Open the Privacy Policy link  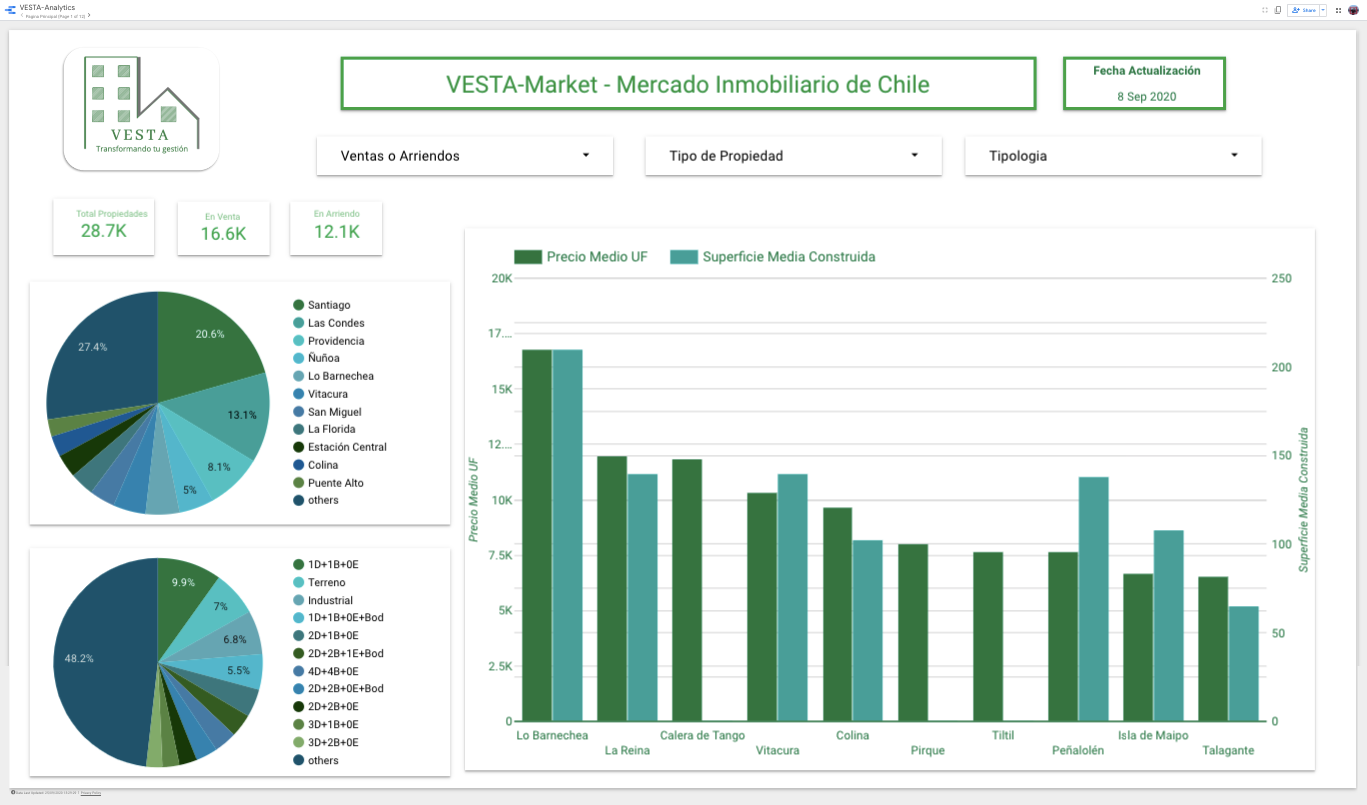[91, 792]
